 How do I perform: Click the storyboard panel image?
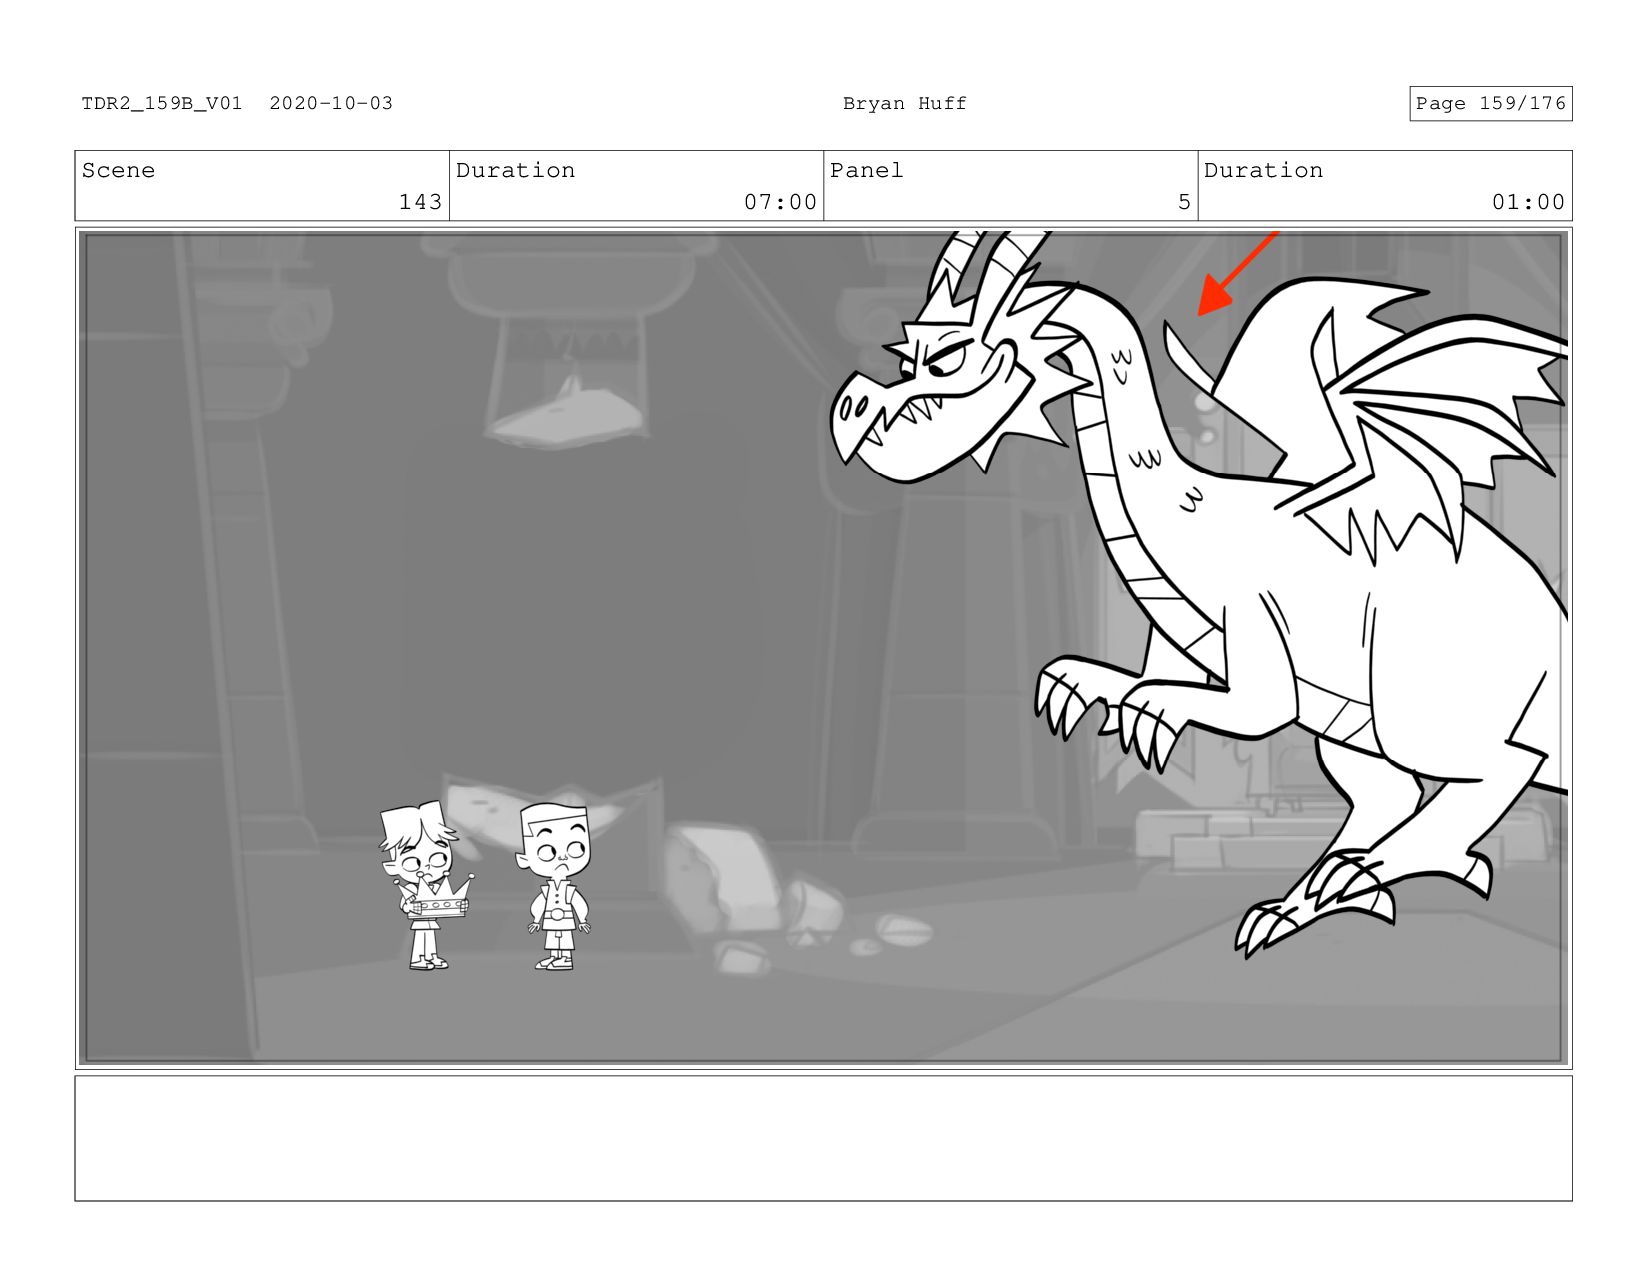[823, 648]
